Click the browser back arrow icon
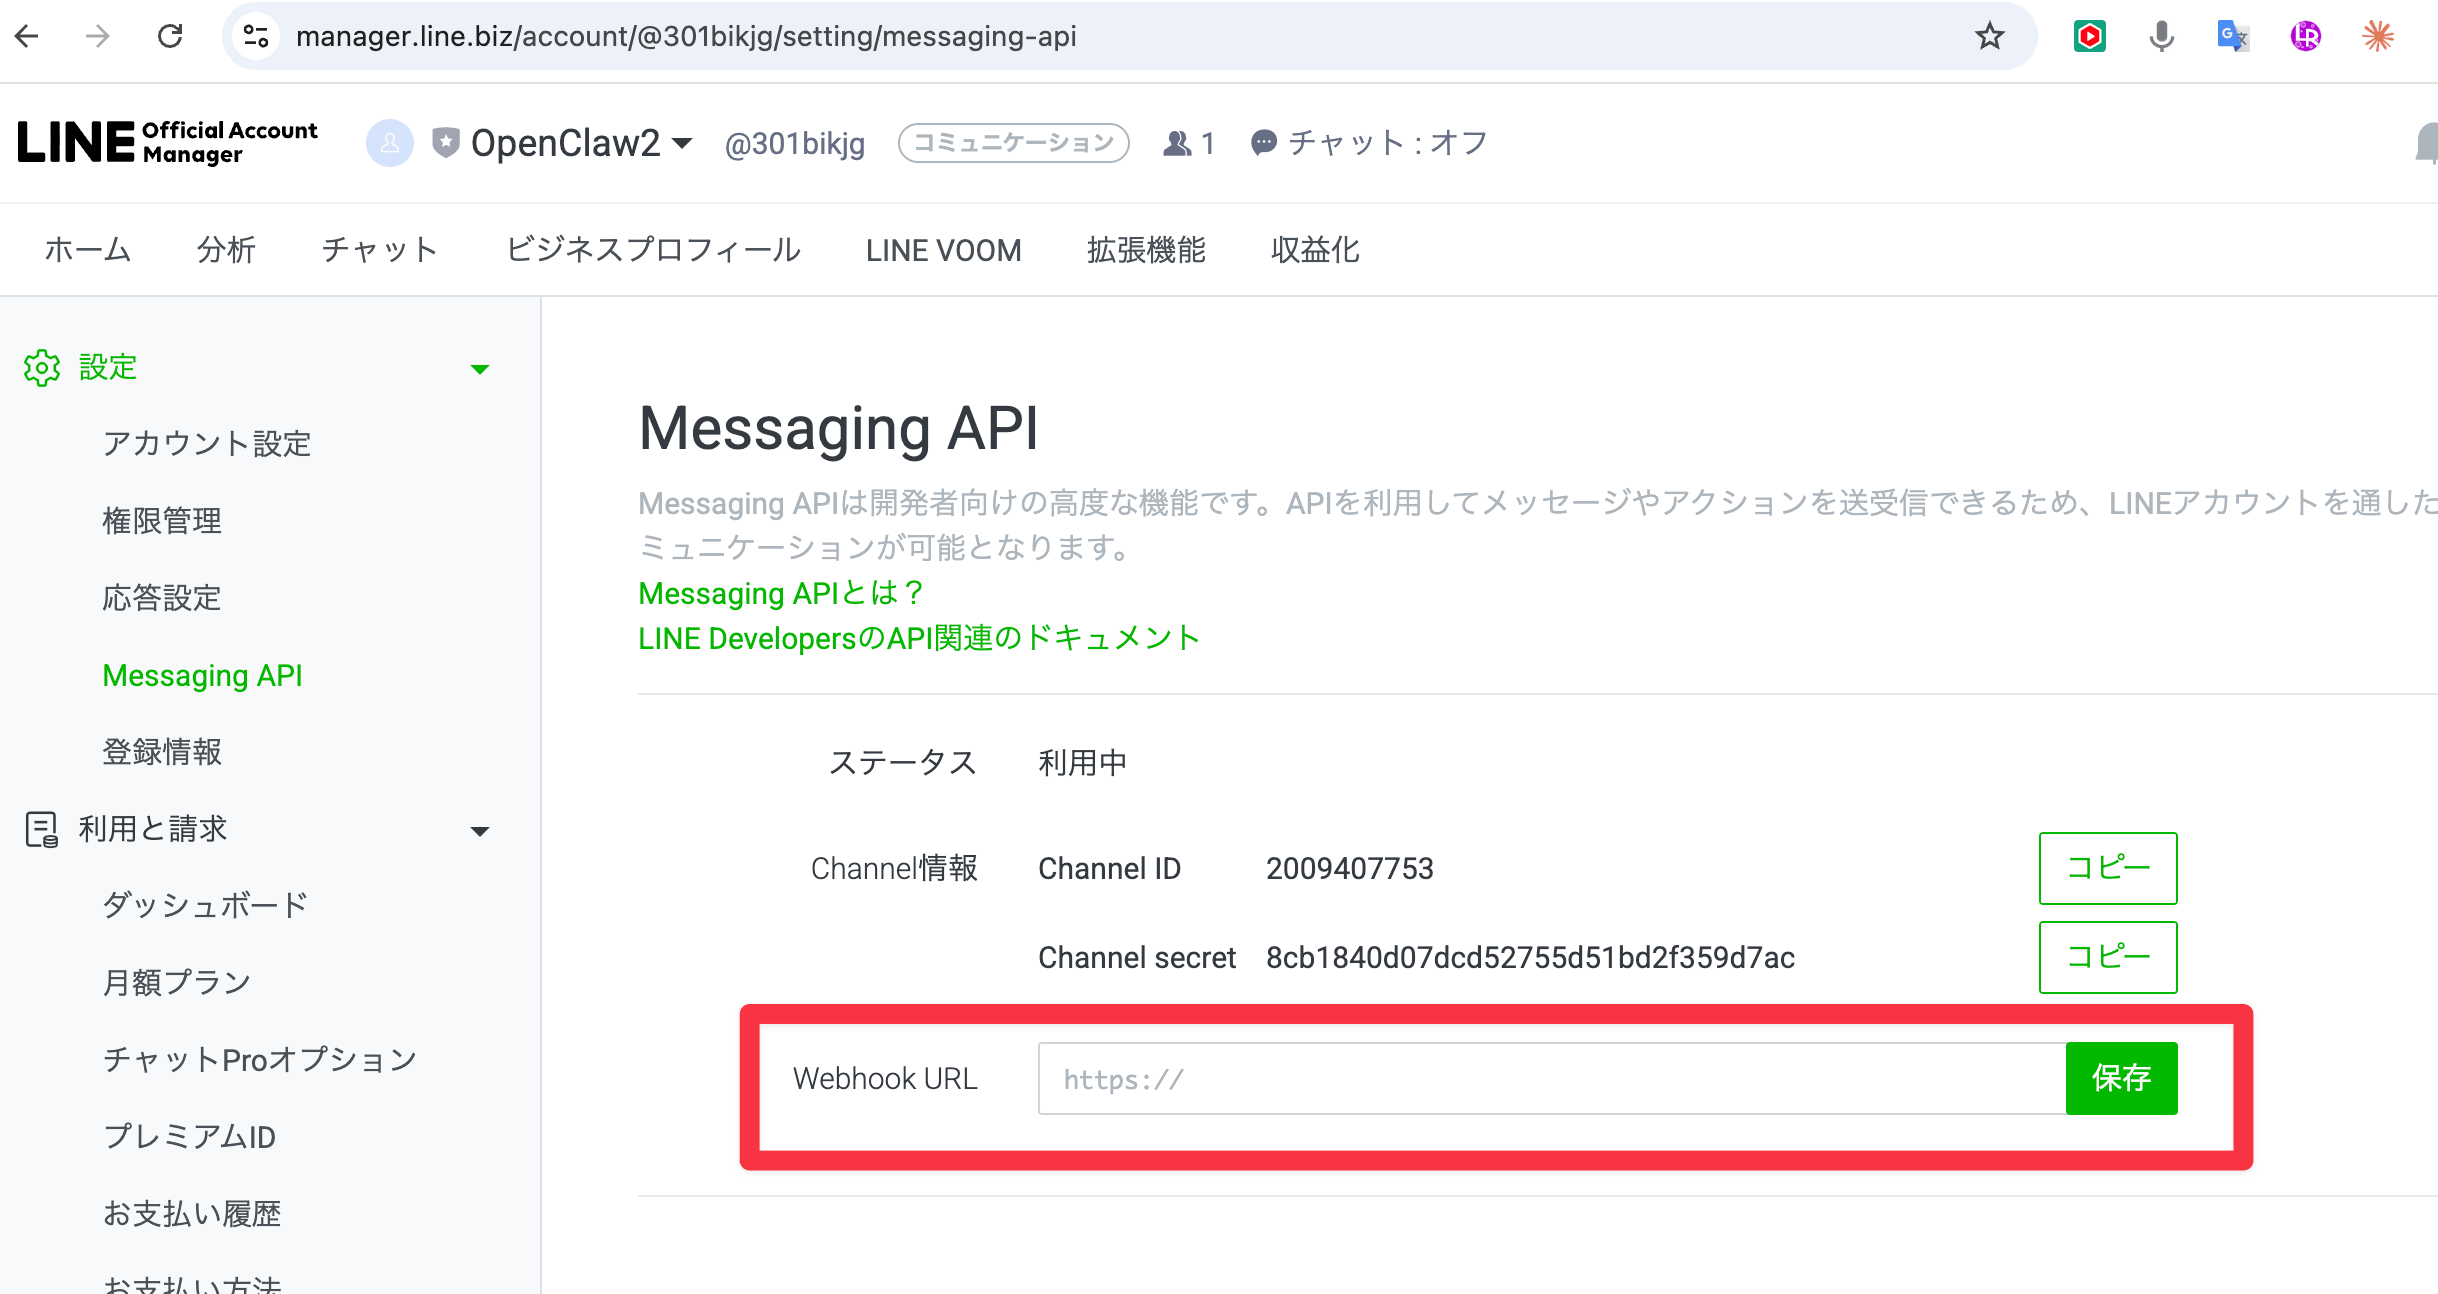The width and height of the screenshot is (2438, 1294). [27, 37]
